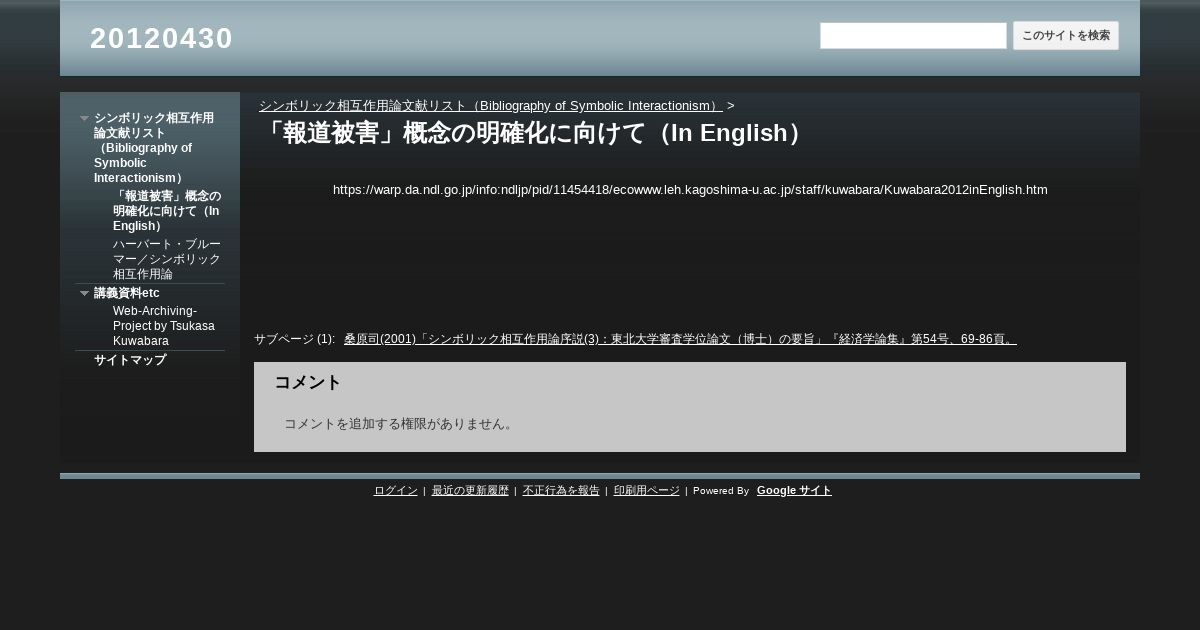The width and height of the screenshot is (1200, 630).
Task: Open sidebar item シンボリック相互作用論文献リスト (Bibliography of Symbolic Interactionism)
Action: point(154,147)
